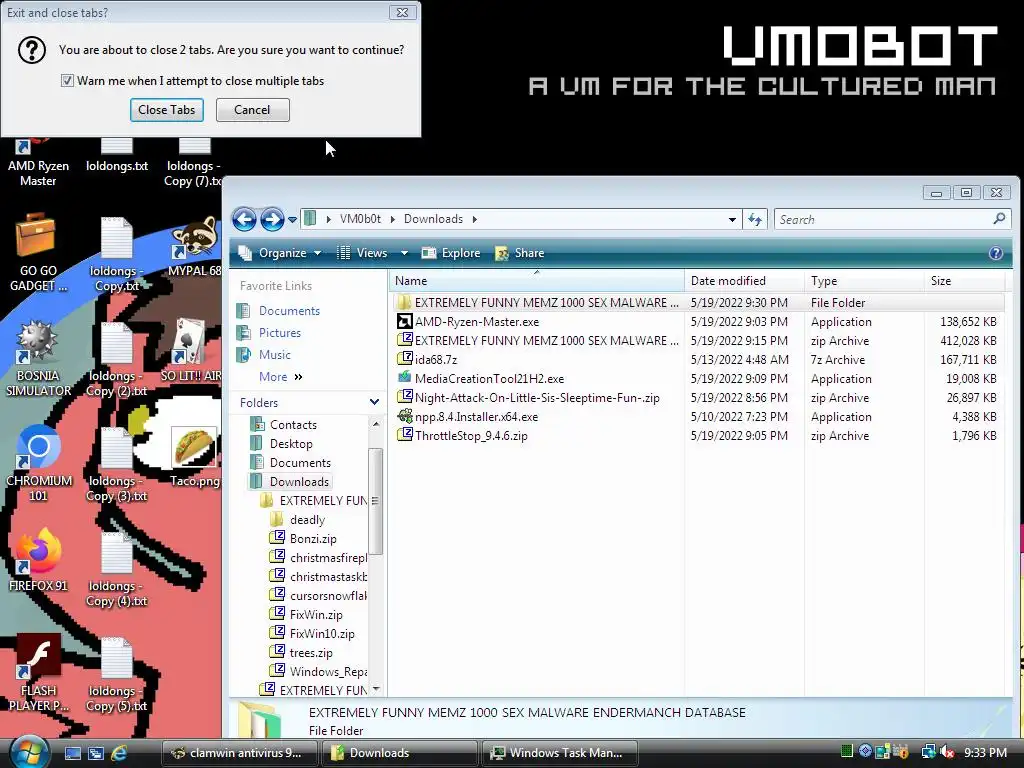Select the 412,028 KB zip archive

(697, 340)
